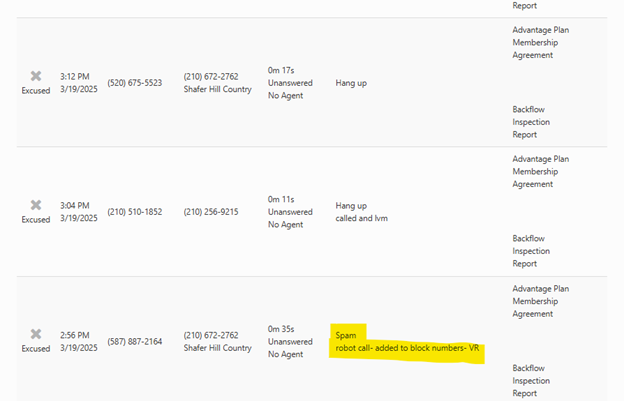Click the 3:12 PM call's Hang up note
The image size is (624, 401).
click(x=351, y=83)
